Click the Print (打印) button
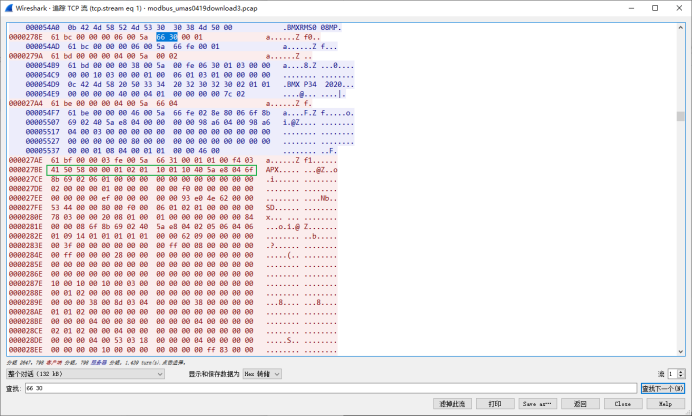 click(494, 403)
